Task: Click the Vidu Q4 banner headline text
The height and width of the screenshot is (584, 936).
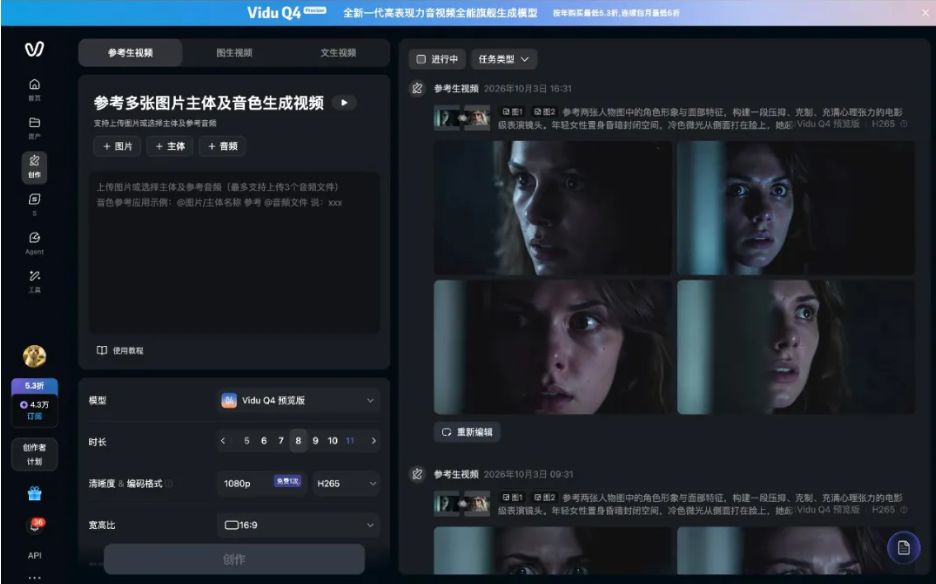Action: coord(440,13)
